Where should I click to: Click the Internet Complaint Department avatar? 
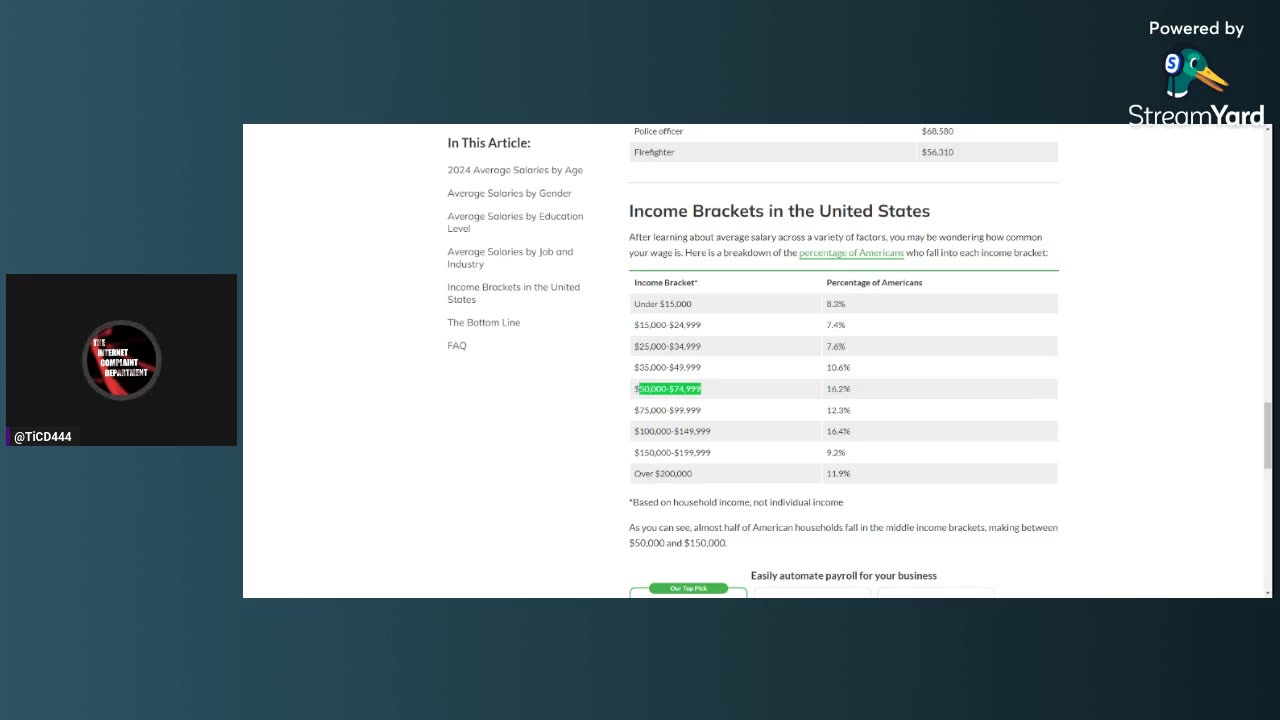122,359
